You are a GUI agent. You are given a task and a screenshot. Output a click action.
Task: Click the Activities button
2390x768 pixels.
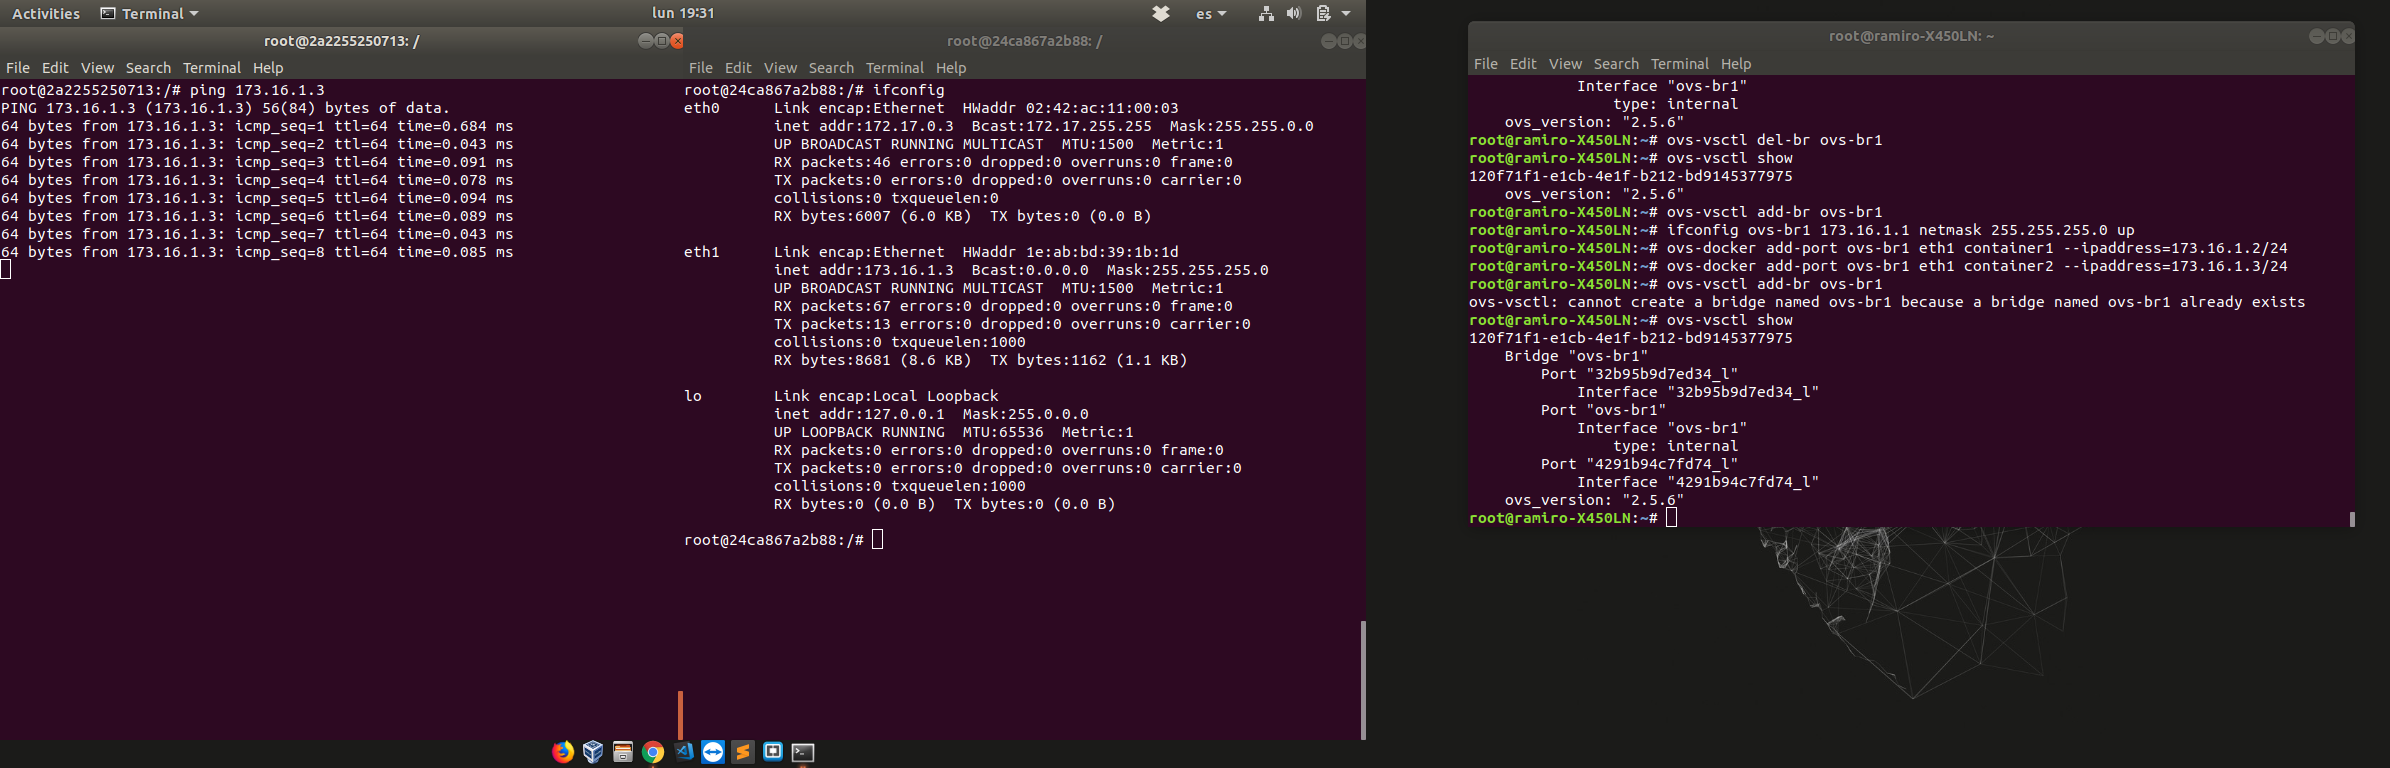pos(46,14)
